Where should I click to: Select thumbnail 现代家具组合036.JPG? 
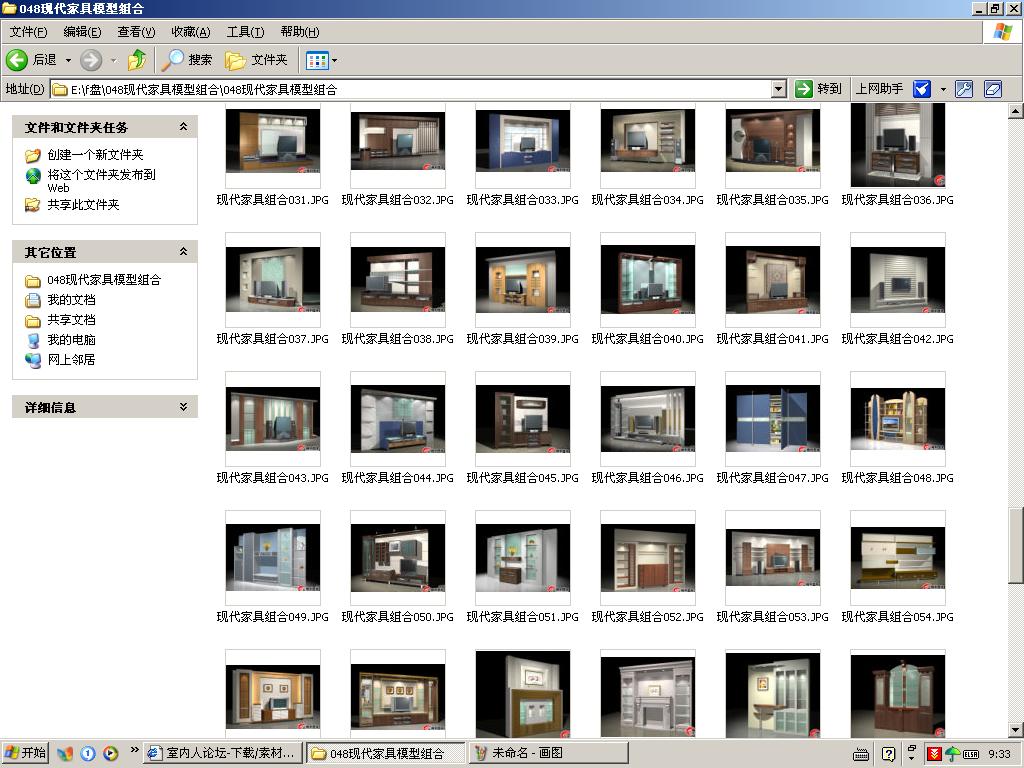[x=898, y=145]
